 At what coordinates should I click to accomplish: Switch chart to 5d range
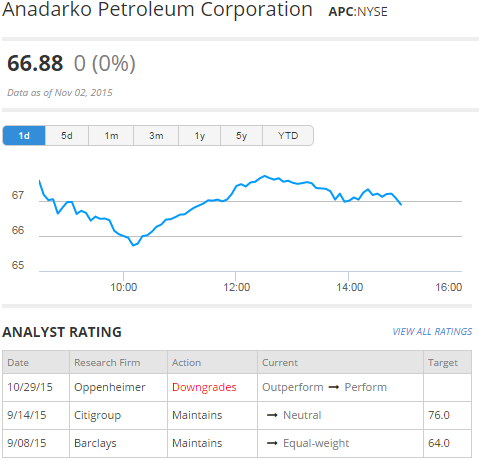[67, 136]
